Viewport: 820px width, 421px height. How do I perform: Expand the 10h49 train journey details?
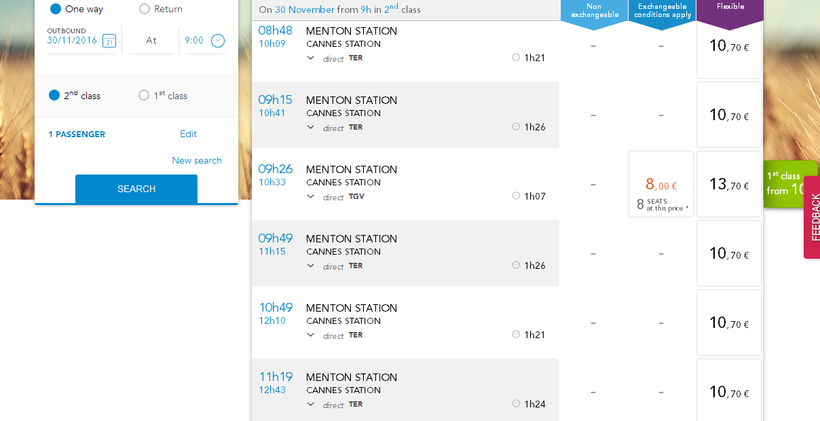pos(311,335)
